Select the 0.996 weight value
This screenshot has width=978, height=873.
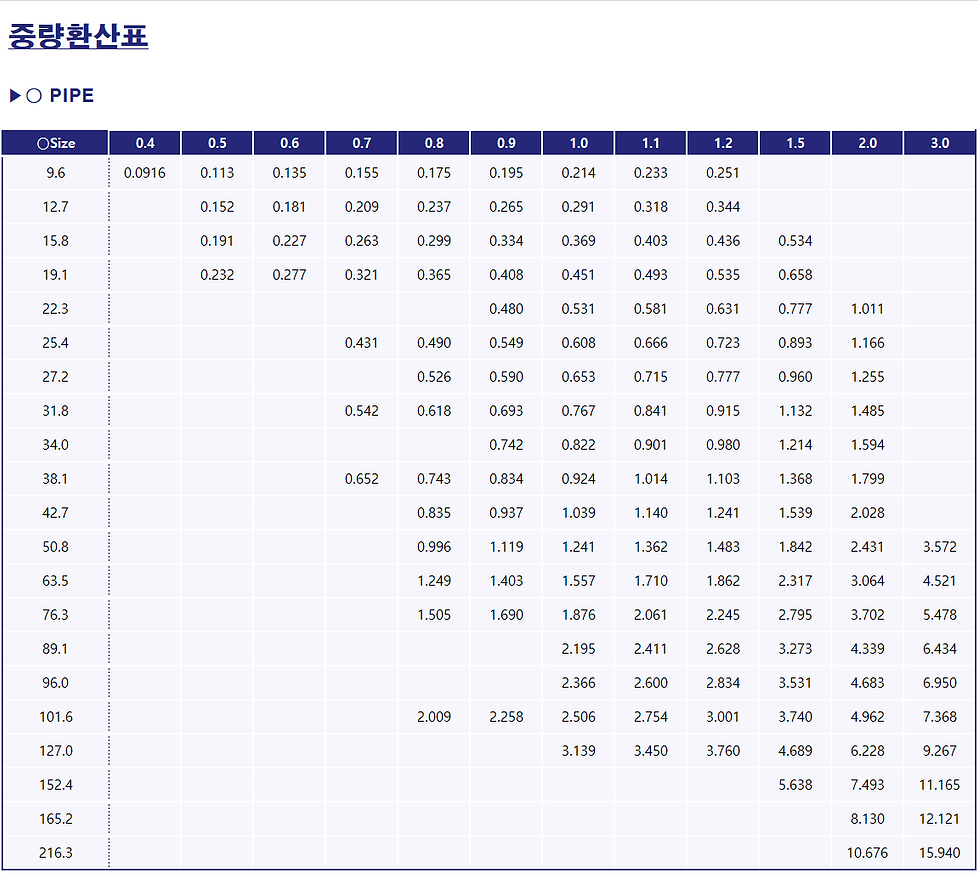click(x=434, y=547)
